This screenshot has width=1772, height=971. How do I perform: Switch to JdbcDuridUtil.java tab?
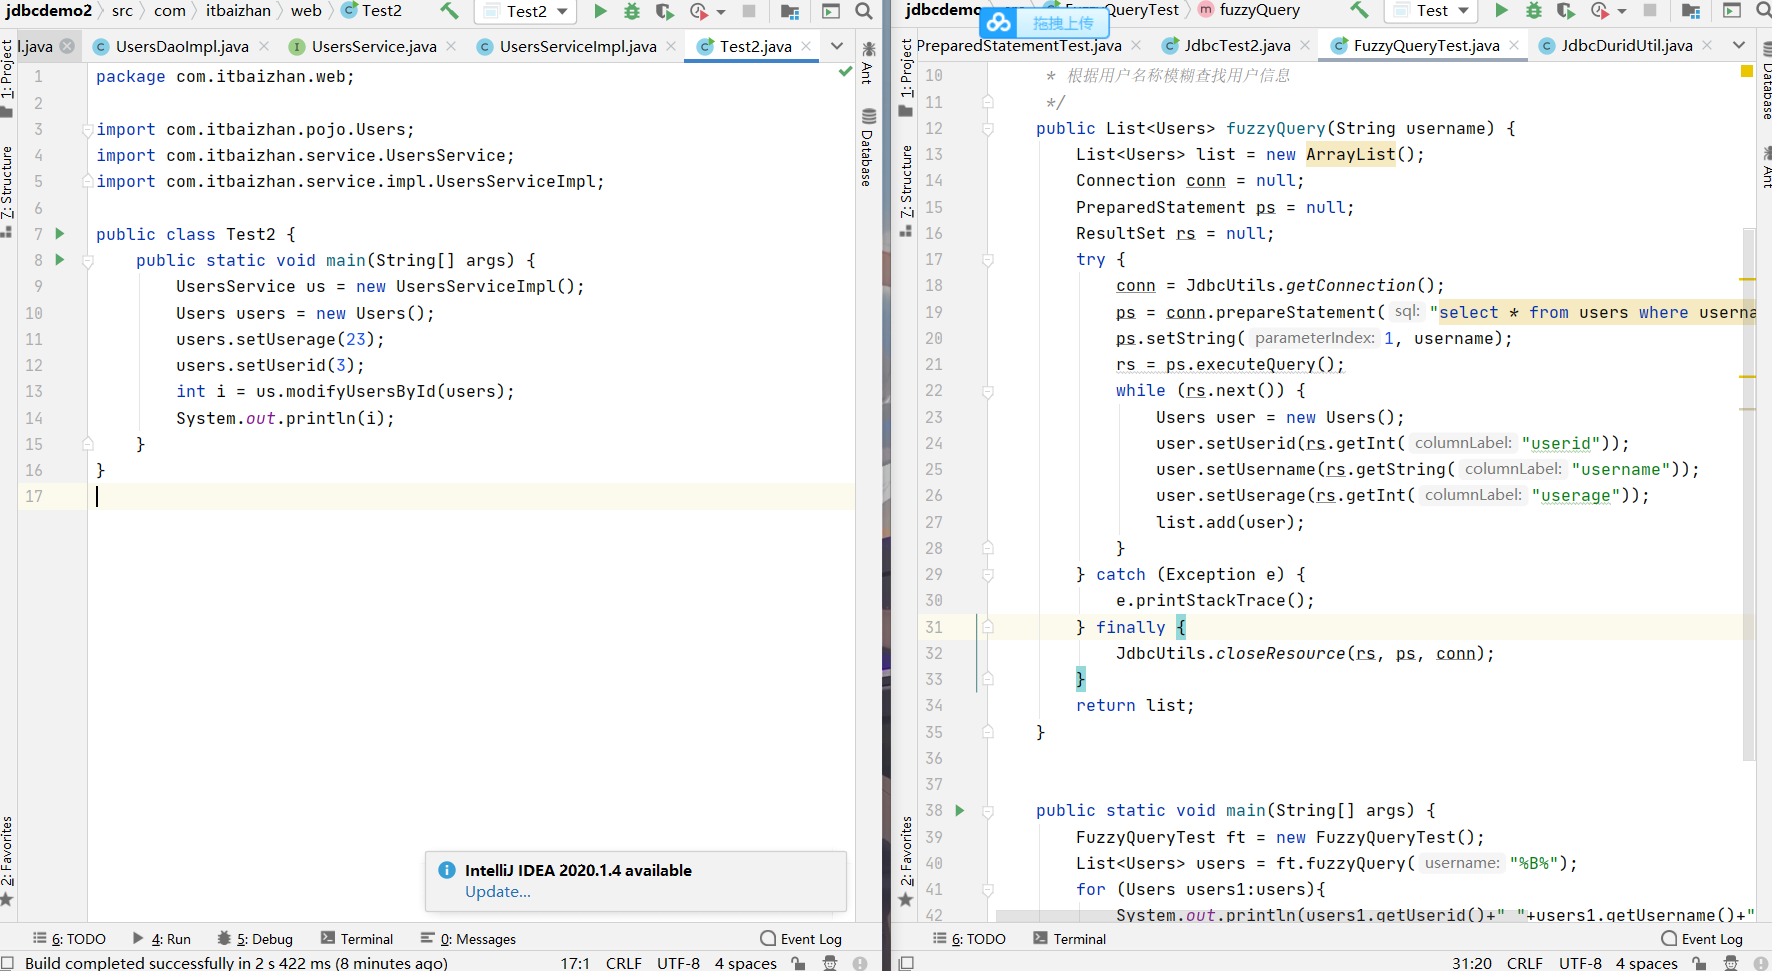point(1626,45)
